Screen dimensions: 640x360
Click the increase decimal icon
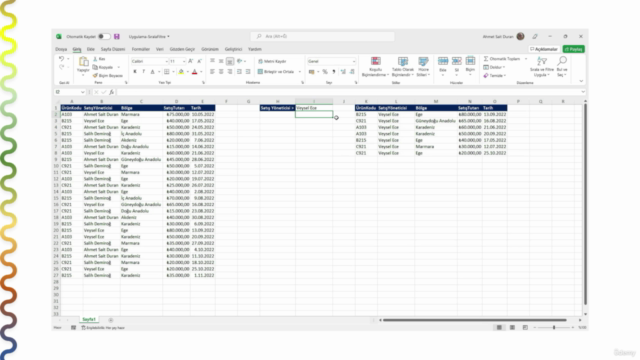coord(343,72)
